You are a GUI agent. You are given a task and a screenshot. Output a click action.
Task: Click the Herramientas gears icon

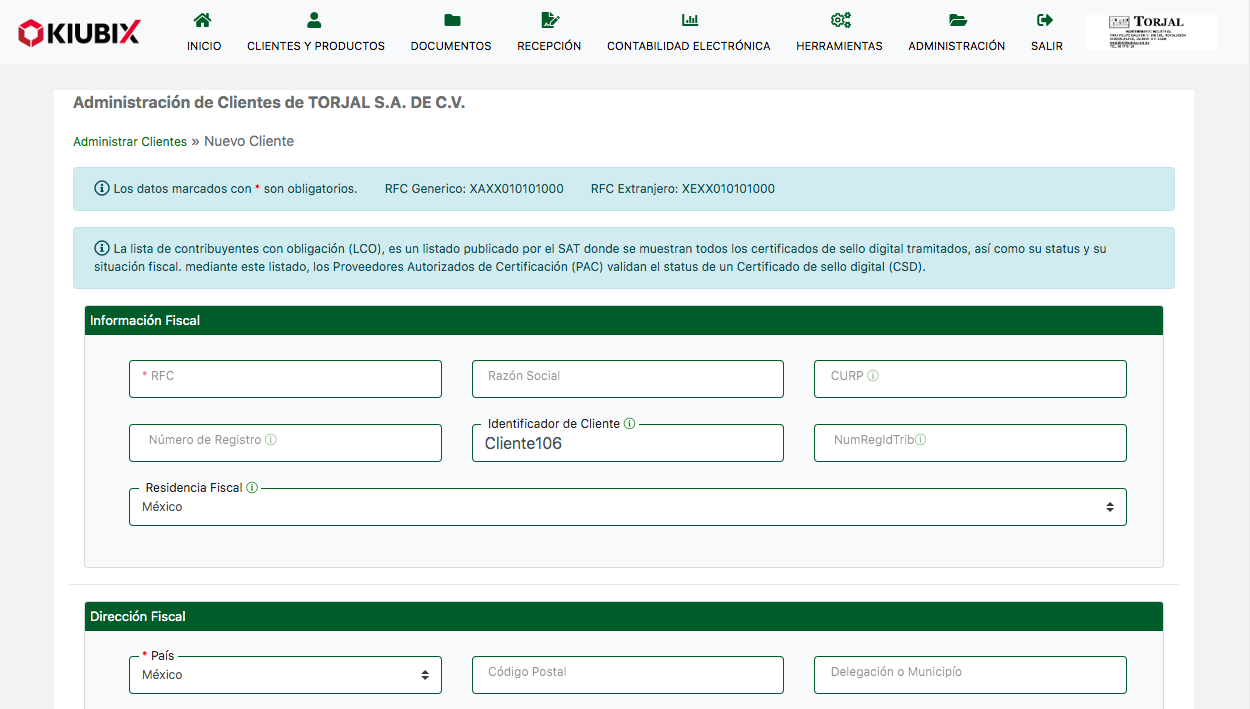click(x=839, y=20)
